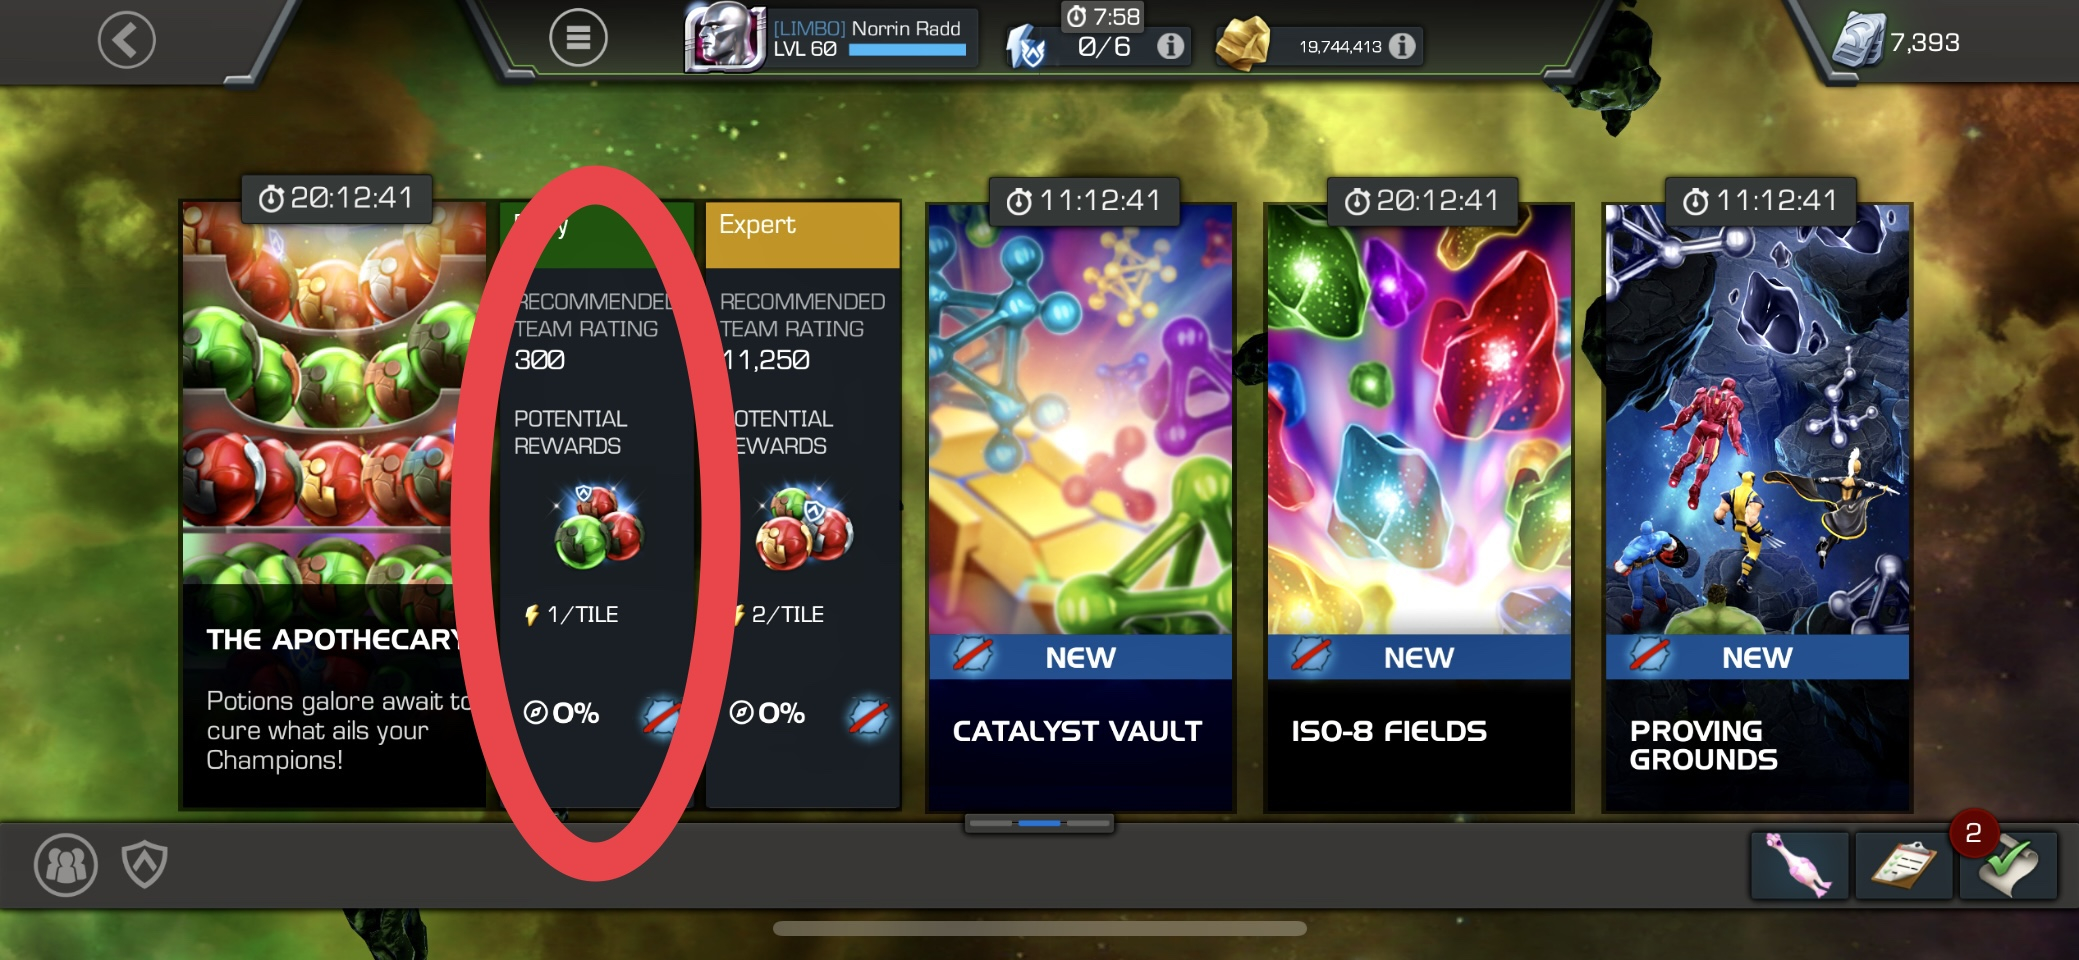Image resolution: width=2079 pixels, height=960 pixels.
Task: Go back using the arrow button
Action: 127,41
